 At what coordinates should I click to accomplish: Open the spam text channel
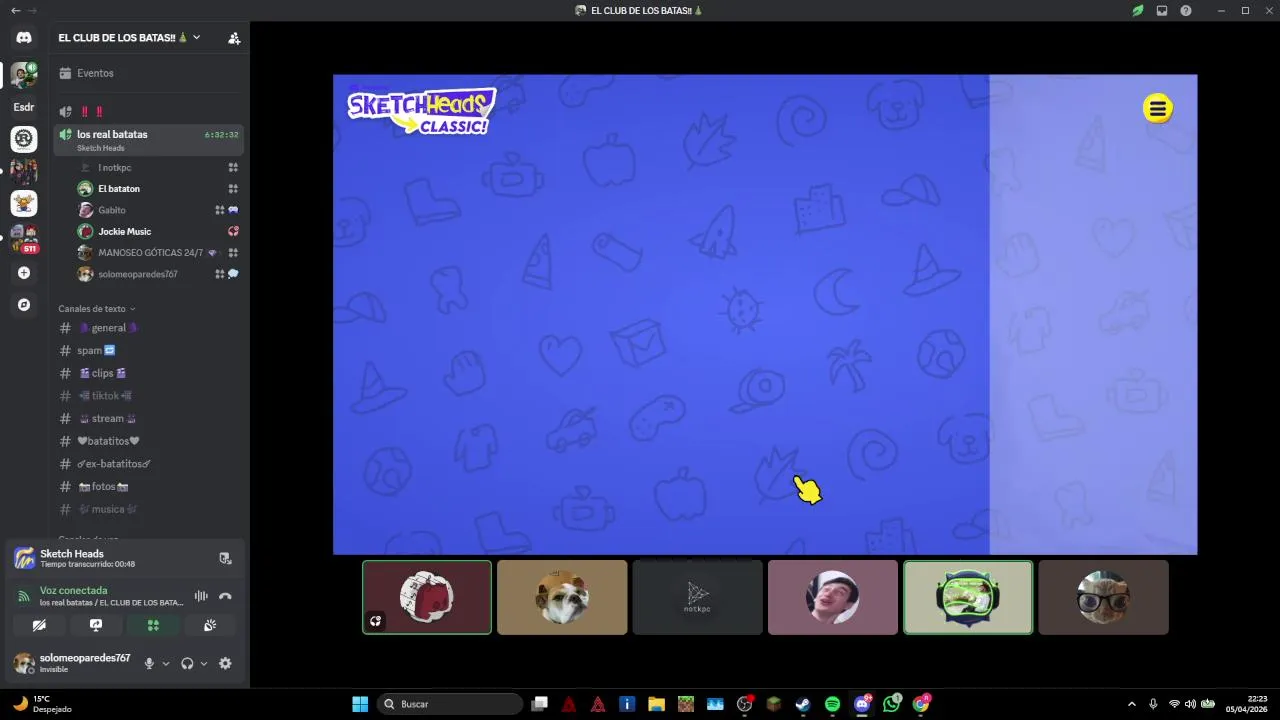coord(149,350)
